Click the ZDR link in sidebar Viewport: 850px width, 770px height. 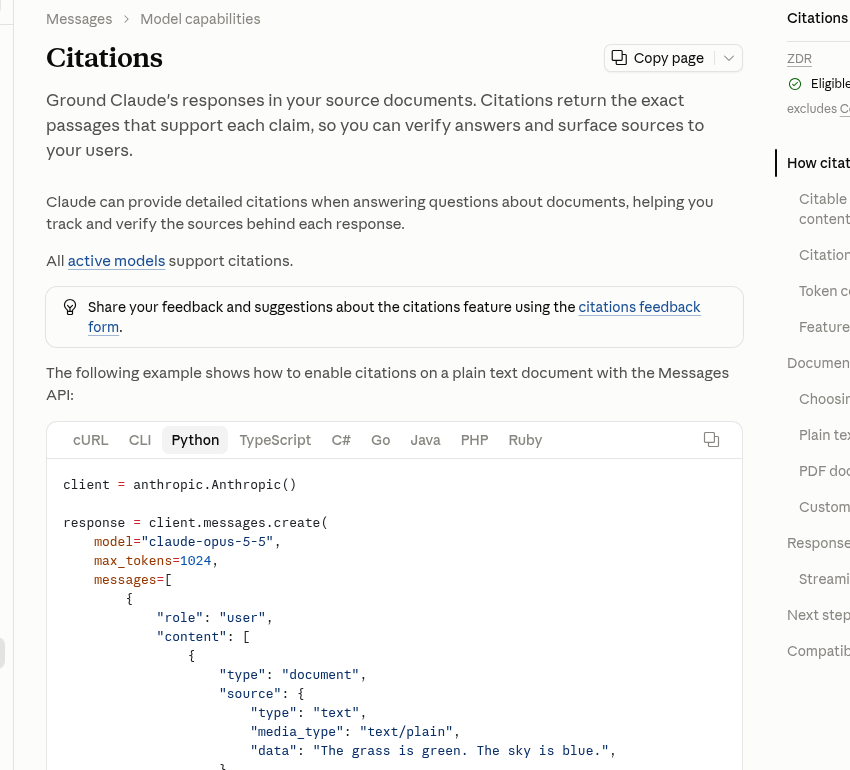point(800,59)
